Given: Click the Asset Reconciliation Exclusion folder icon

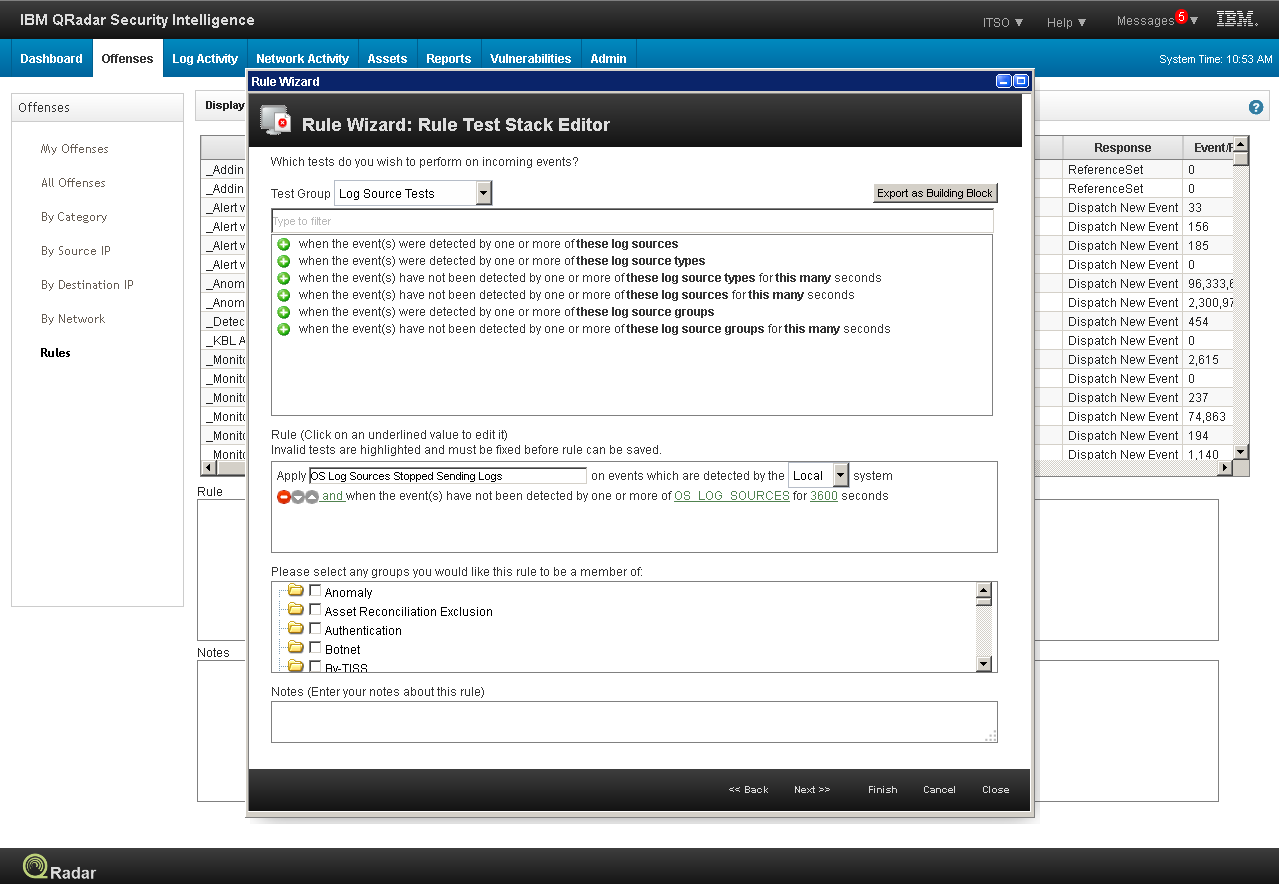Looking at the screenshot, I should (295, 610).
